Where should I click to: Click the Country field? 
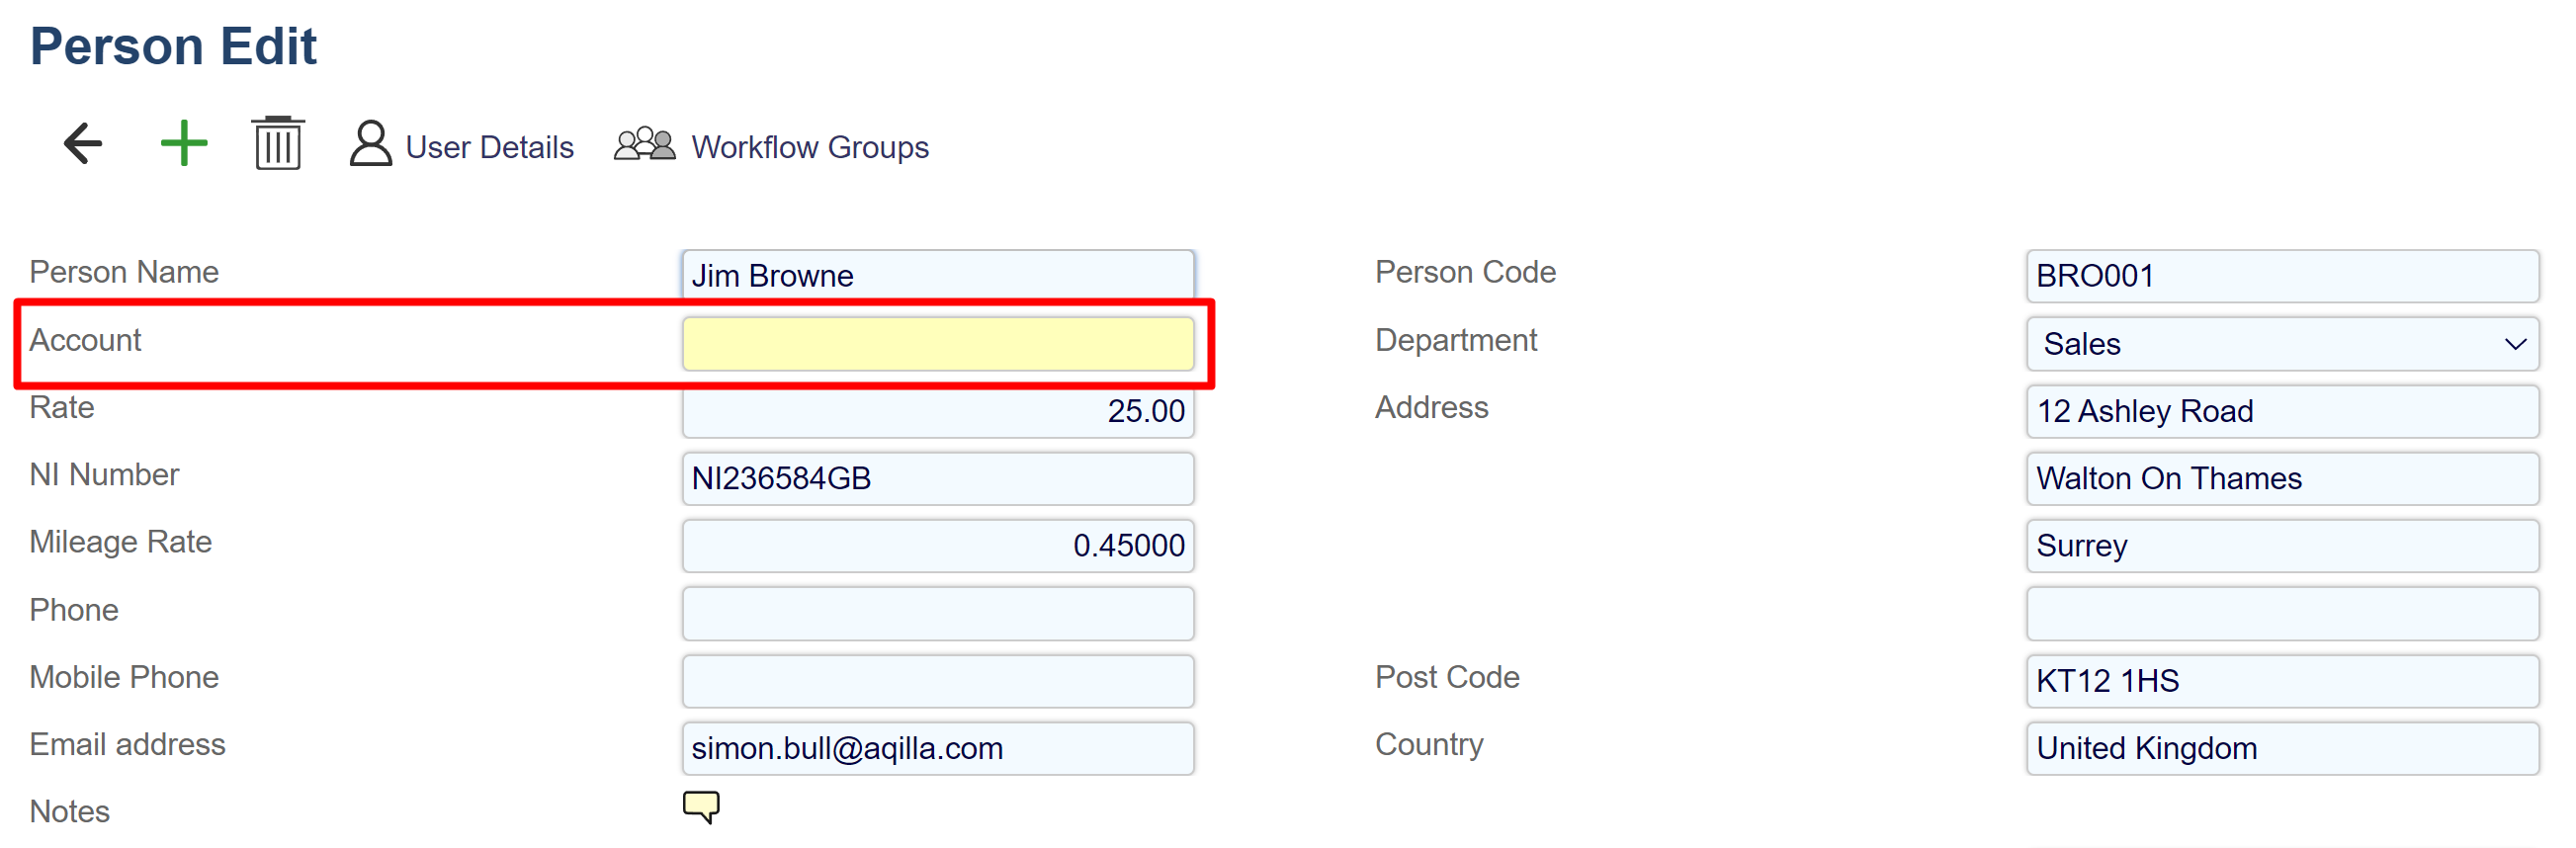tap(2282, 748)
